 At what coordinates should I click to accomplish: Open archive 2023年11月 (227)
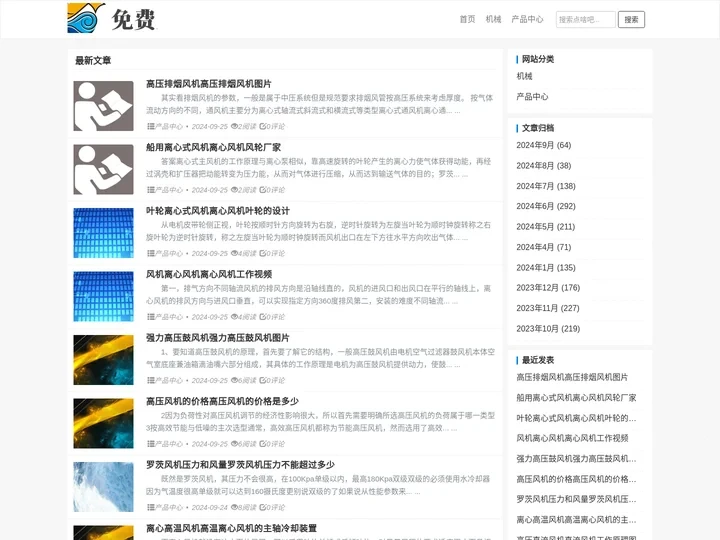(x=548, y=308)
